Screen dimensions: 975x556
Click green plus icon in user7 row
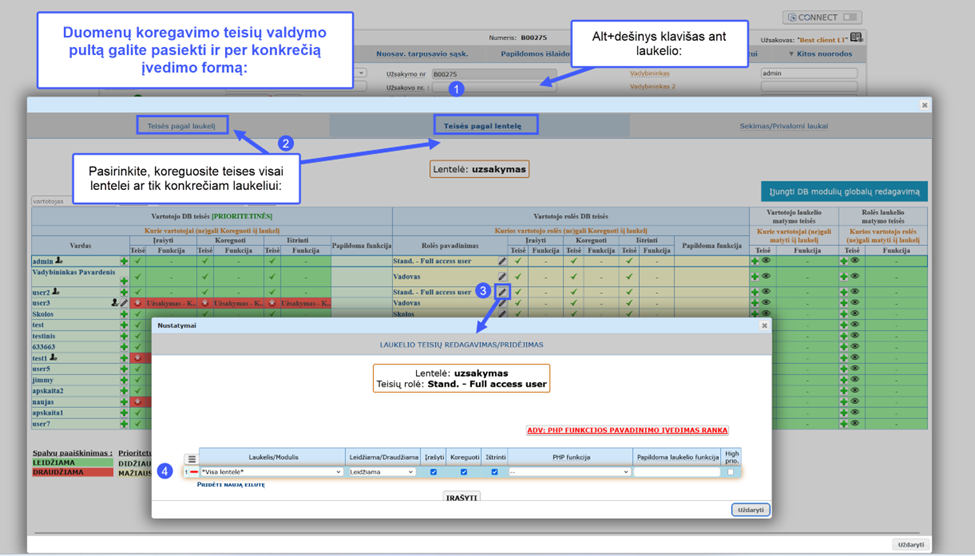pos(124,424)
